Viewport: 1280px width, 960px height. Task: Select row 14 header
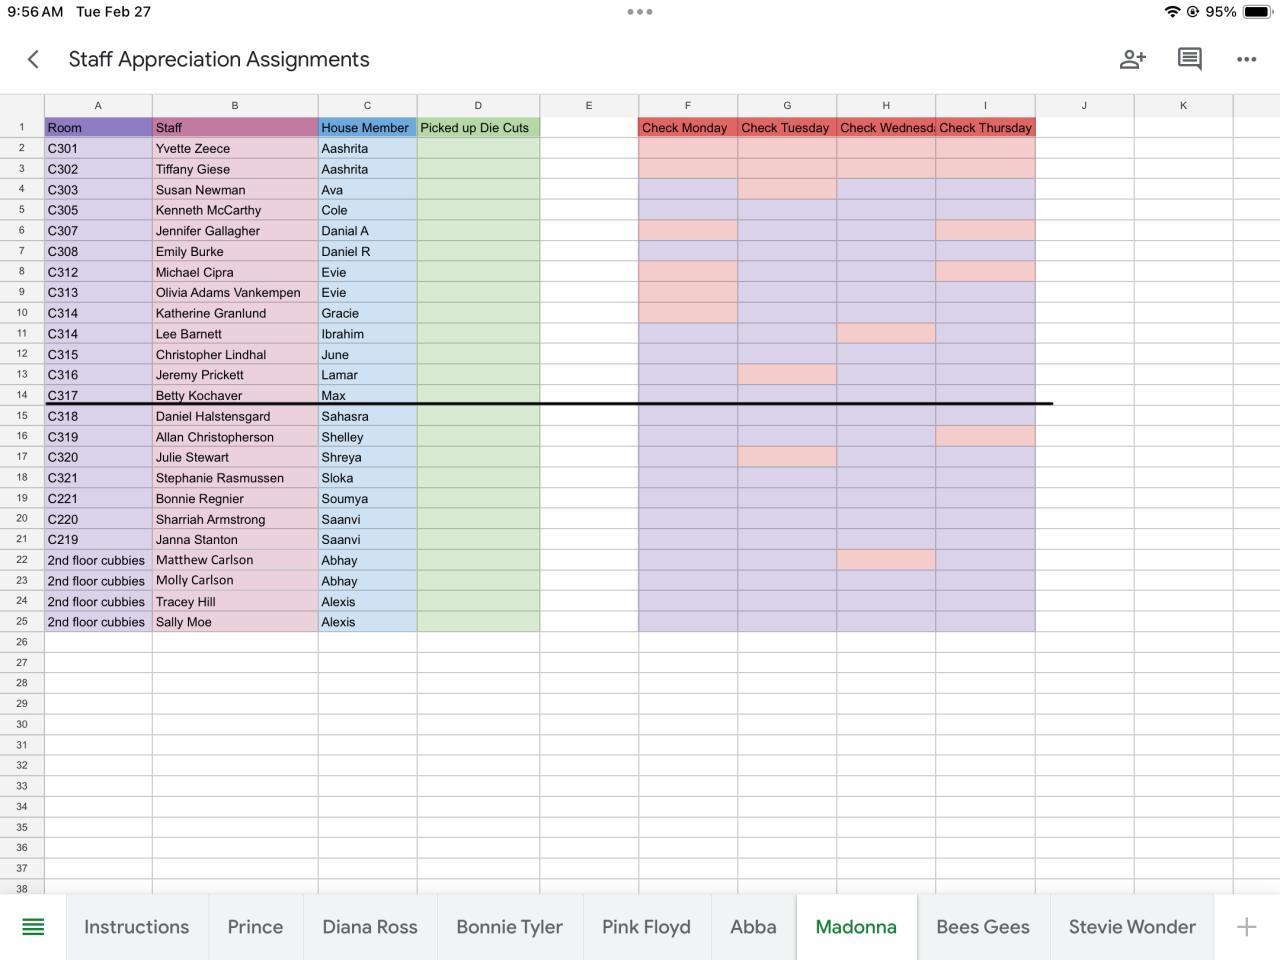[22, 395]
